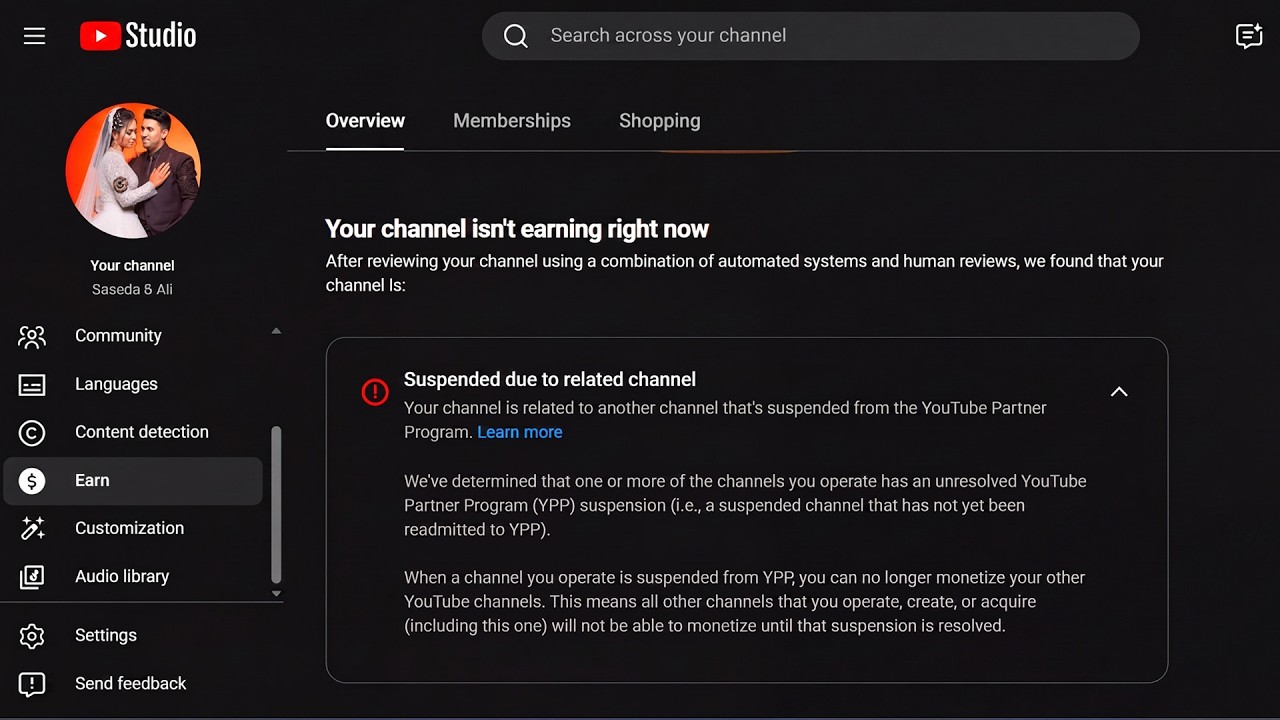This screenshot has width=1280, height=720.
Task: Click the Customization magic wand icon
Action: pos(32,528)
